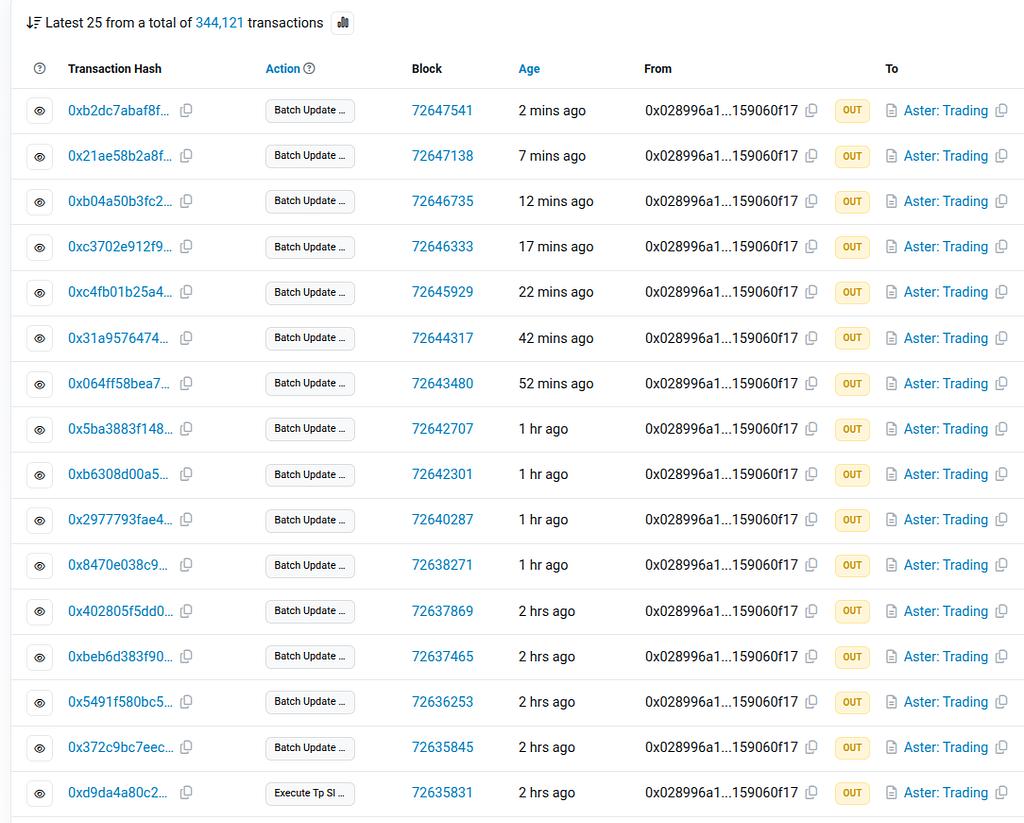Show quick view for transaction 0x8470e038c9
This screenshot has height=823, width=1024.
pos(40,566)
